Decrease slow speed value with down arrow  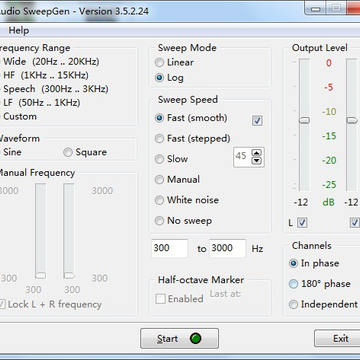coord(256,161)
